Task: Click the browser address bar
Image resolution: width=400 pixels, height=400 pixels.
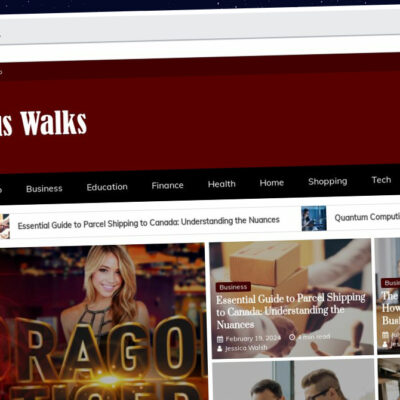Action: 200,32
